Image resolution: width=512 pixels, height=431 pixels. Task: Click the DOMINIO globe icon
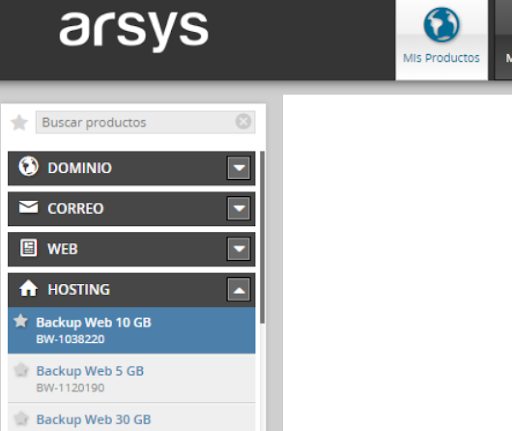[28, 166]
